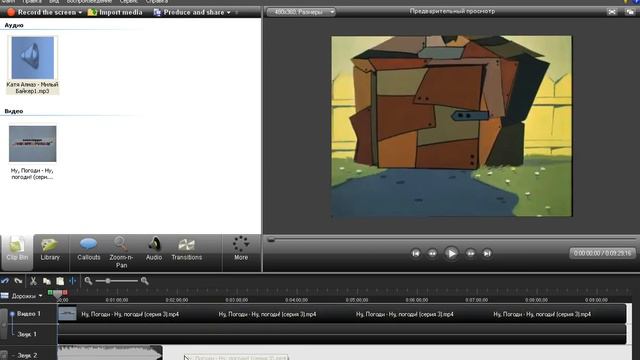Step forward one frame in preview

pyautogui.click(x=471, y=253)
